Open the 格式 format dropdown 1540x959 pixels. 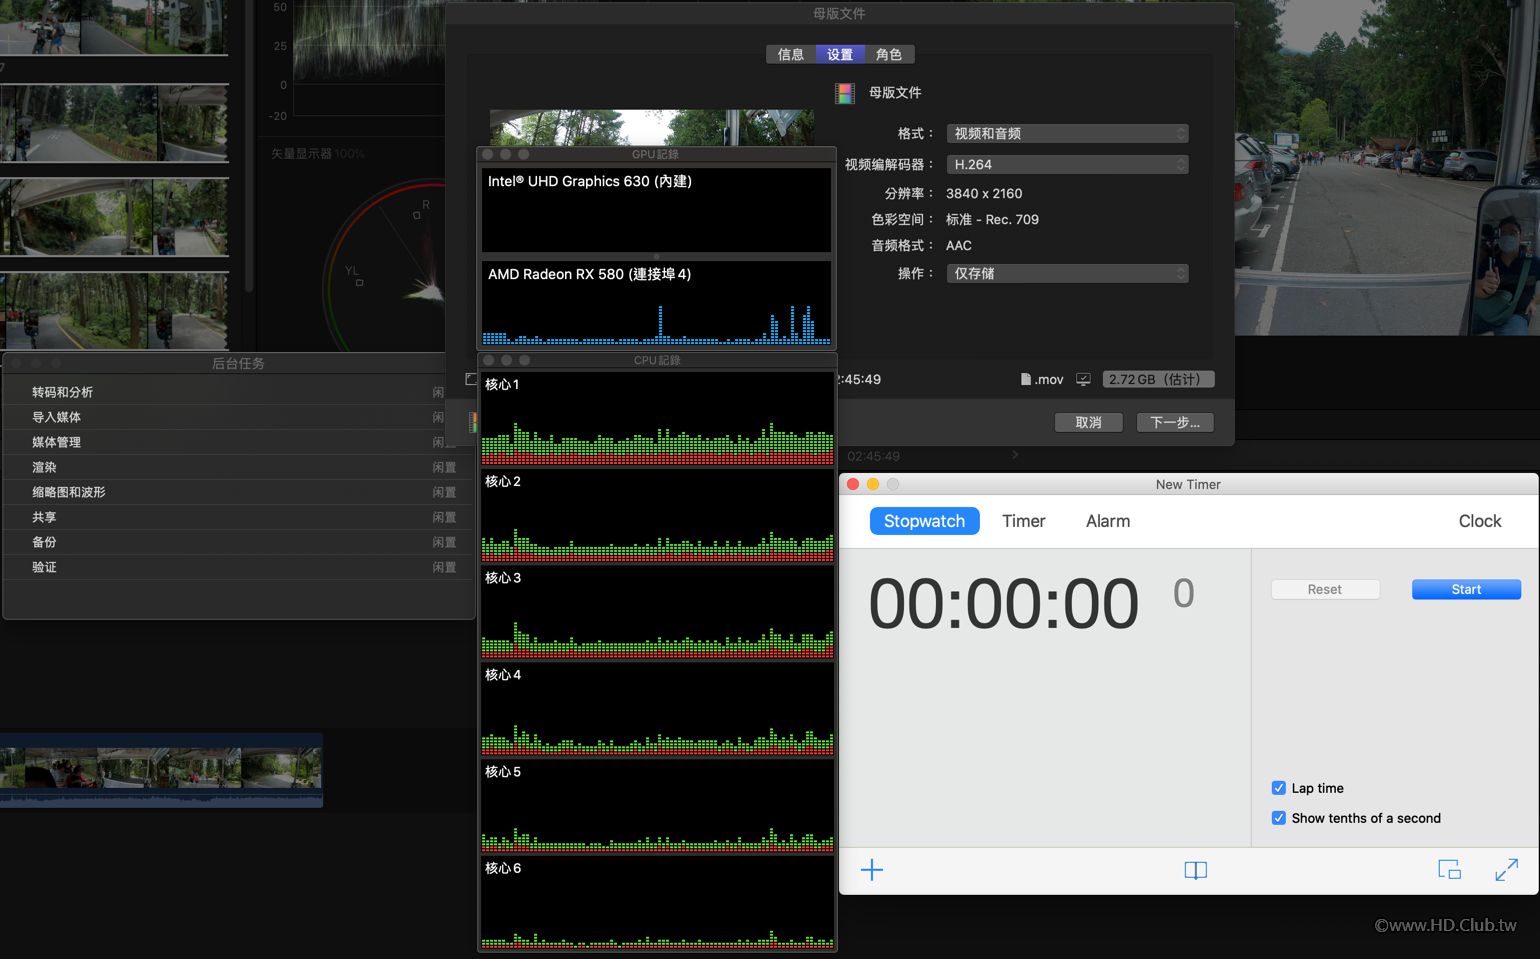click(1067, 133)
